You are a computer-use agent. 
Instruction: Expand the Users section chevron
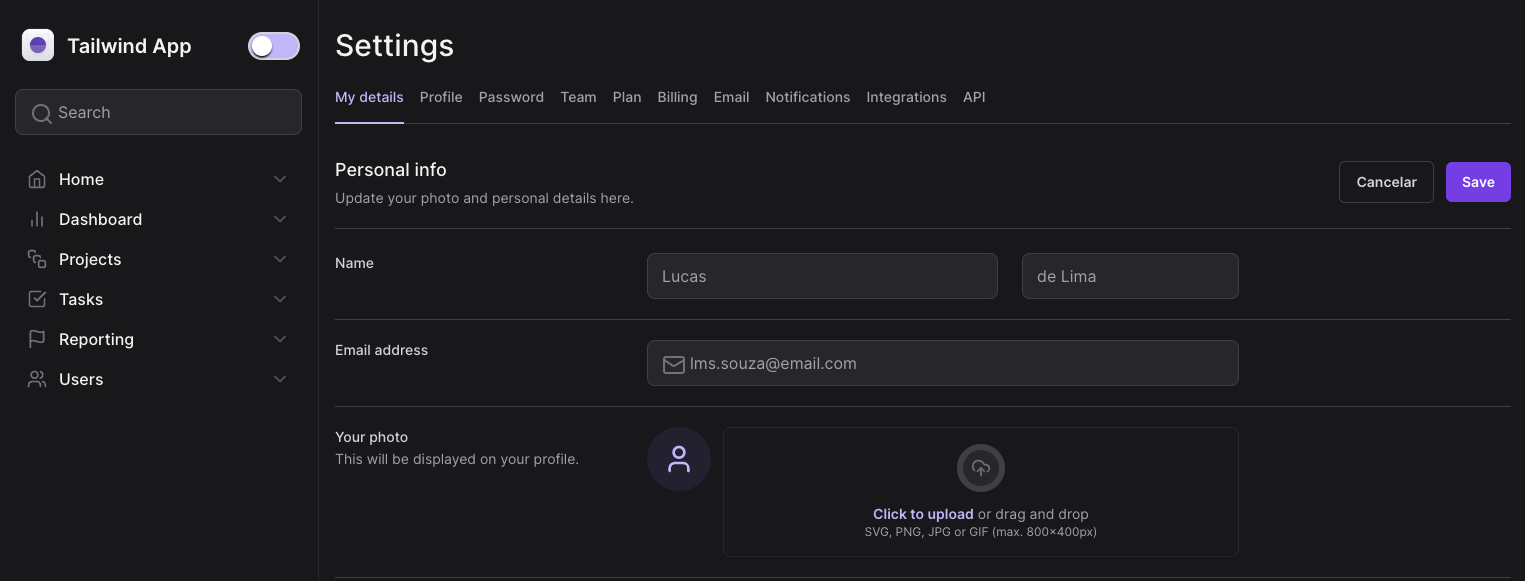280,379
